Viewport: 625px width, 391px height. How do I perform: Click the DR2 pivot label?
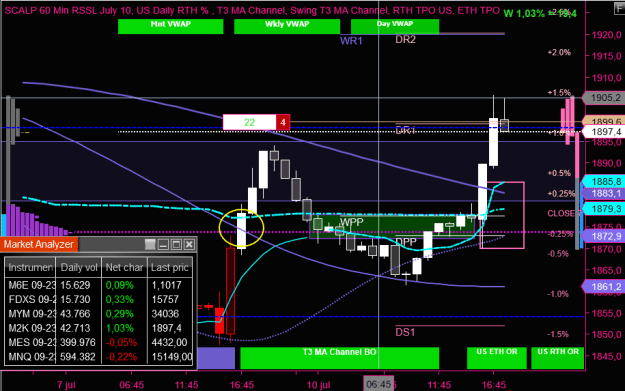pos(405,39)
